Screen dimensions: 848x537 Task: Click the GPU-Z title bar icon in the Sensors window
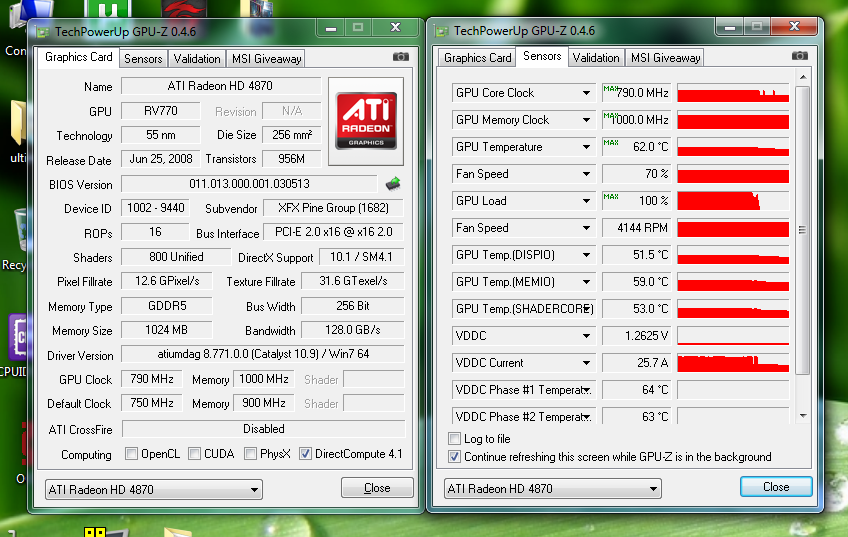click(x=441, y=31)
